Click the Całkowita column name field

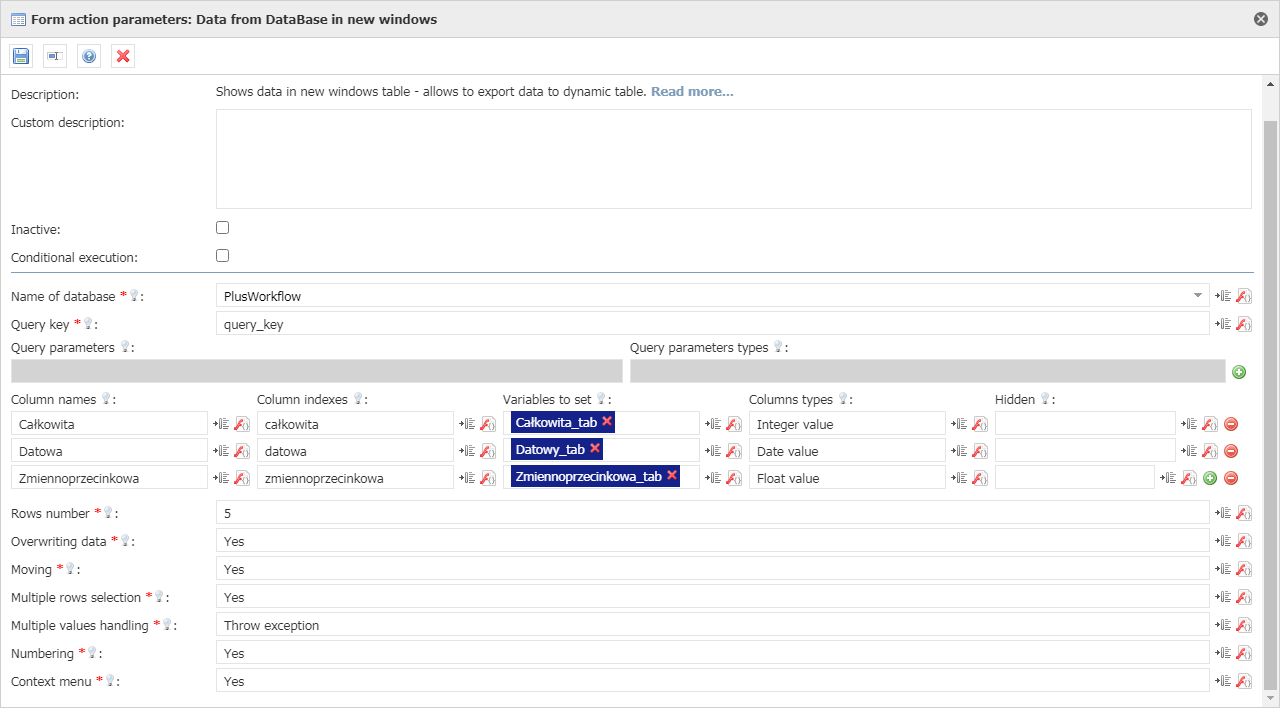[x=109, y=424]
